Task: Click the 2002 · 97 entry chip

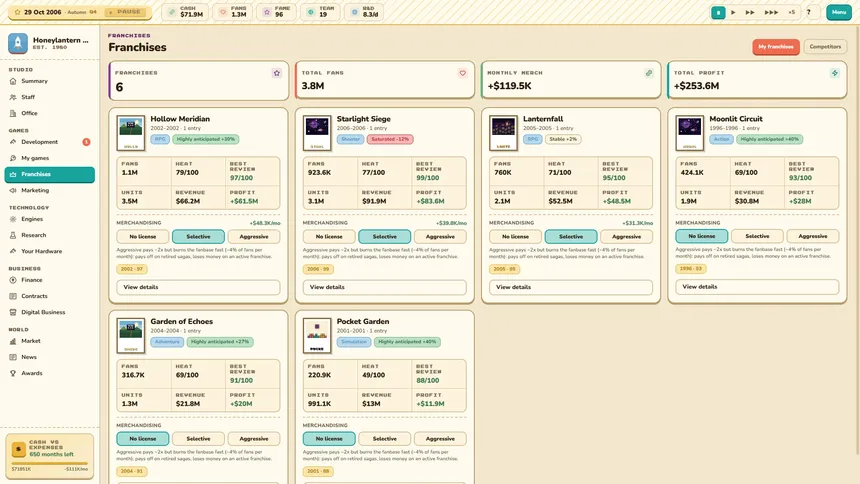Action: tap(132, 269)
